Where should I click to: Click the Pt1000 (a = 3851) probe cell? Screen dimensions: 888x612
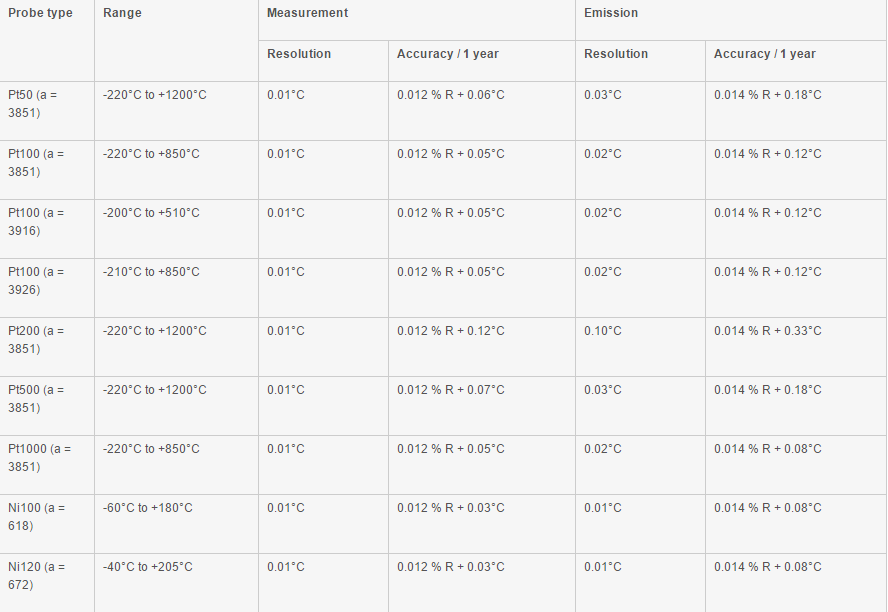click(40, 457)
